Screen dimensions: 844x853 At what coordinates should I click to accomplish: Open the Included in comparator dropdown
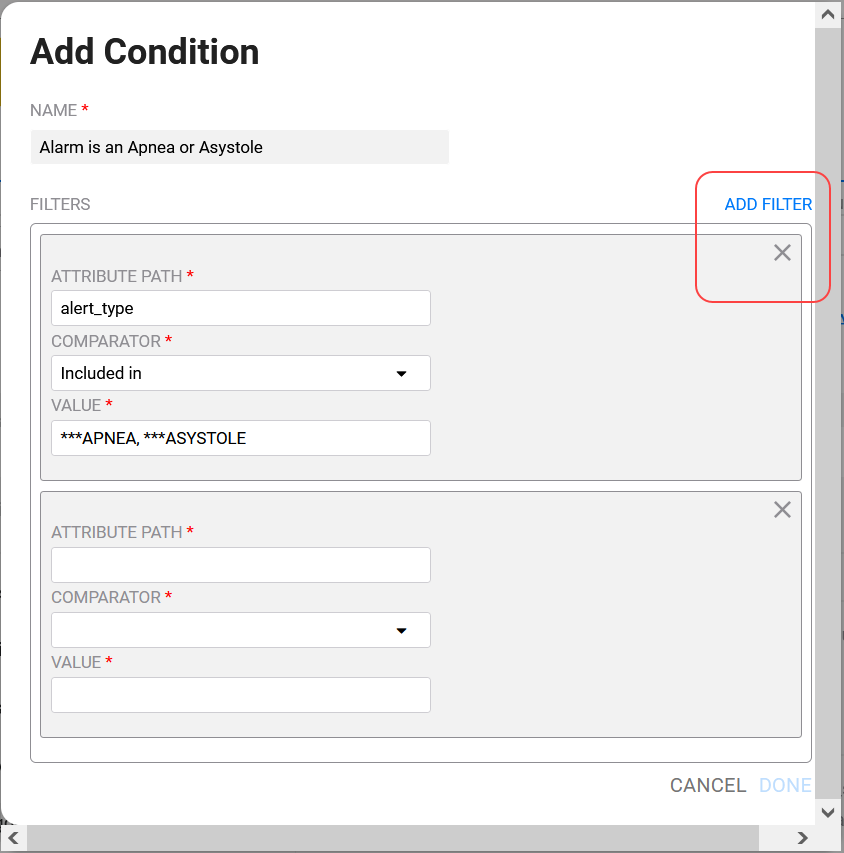[240, 373]
